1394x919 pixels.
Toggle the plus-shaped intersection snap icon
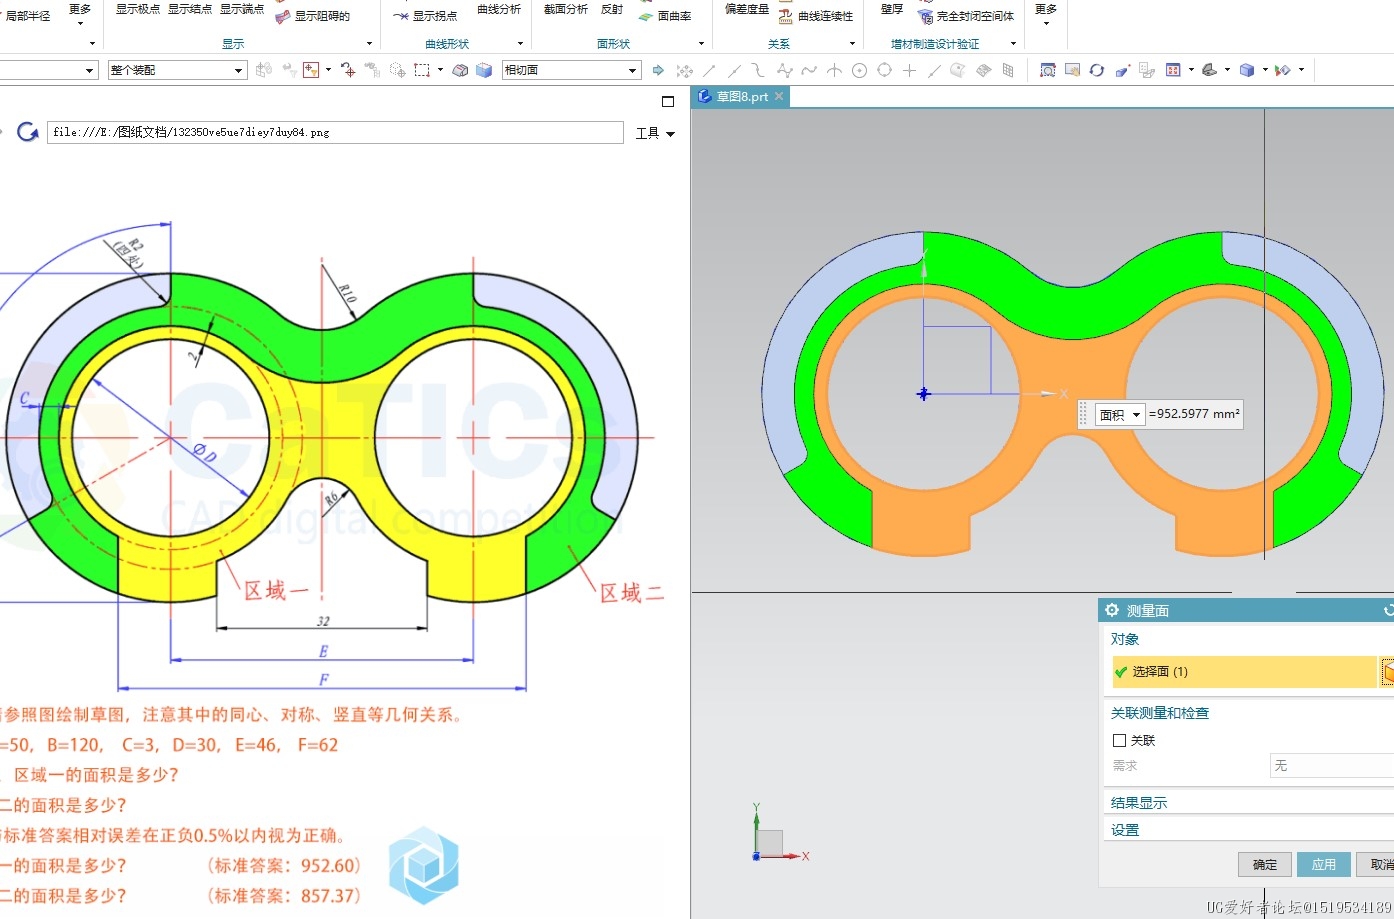[x=909, y=70]
